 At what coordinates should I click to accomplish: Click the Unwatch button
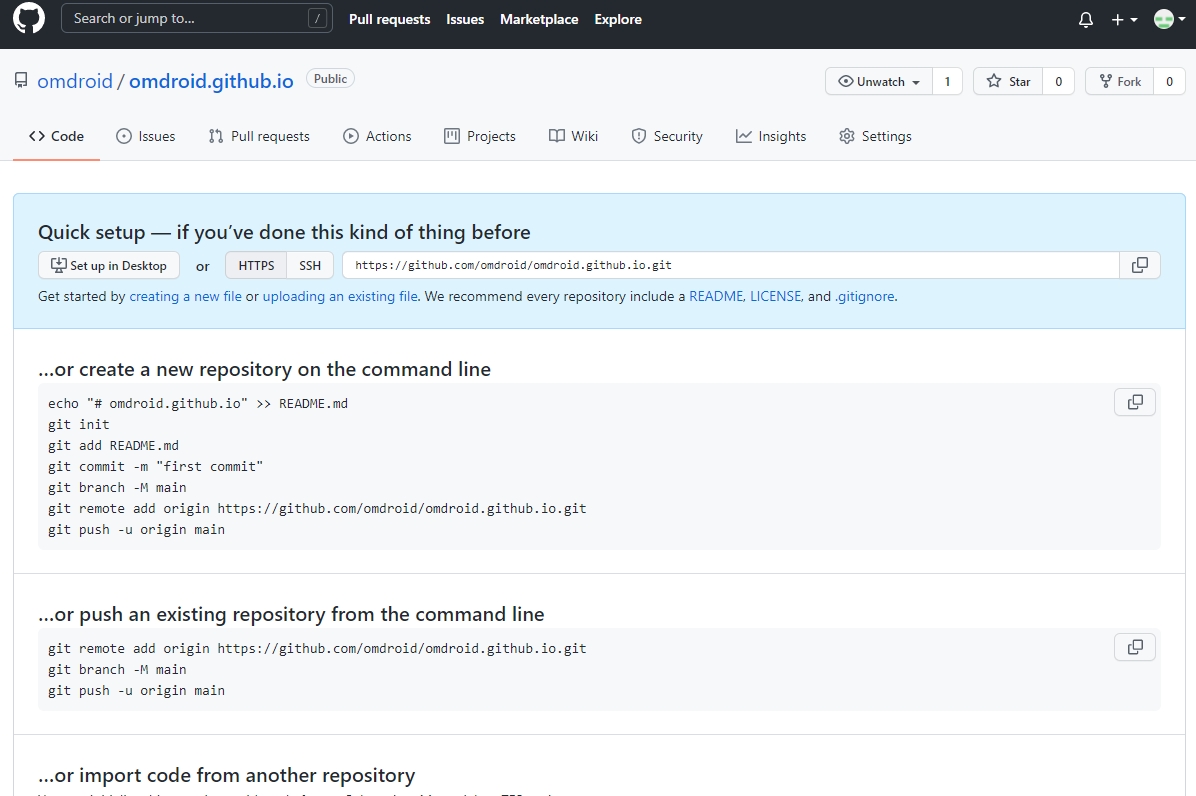click(x=879, y=82)
